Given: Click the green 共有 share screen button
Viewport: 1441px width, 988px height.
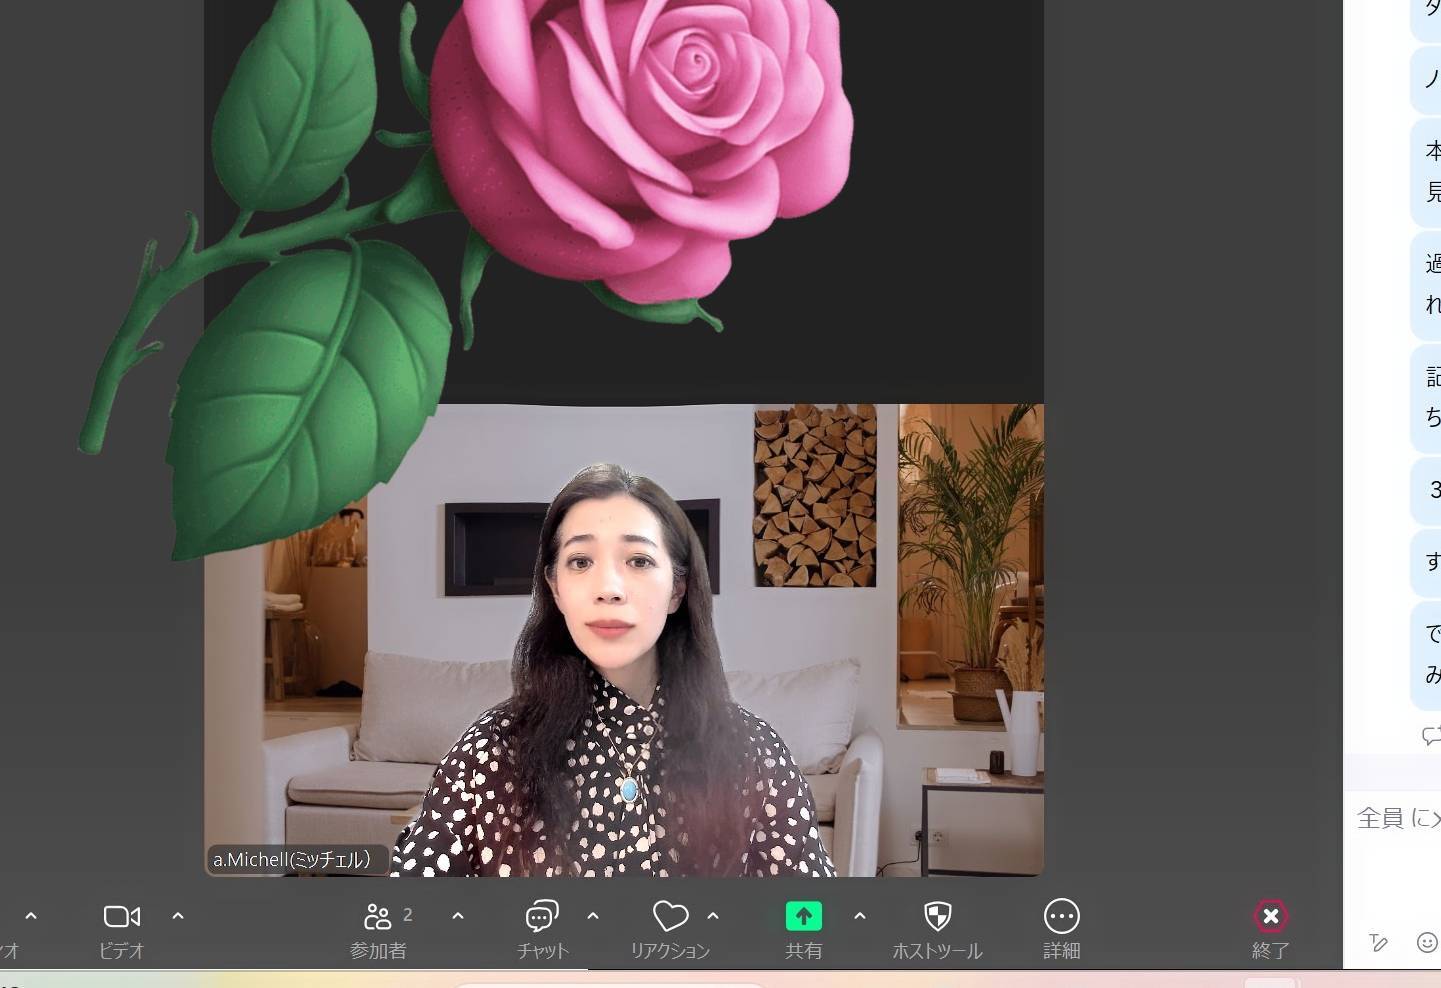Looking at the screenshot, I should 803,916.
